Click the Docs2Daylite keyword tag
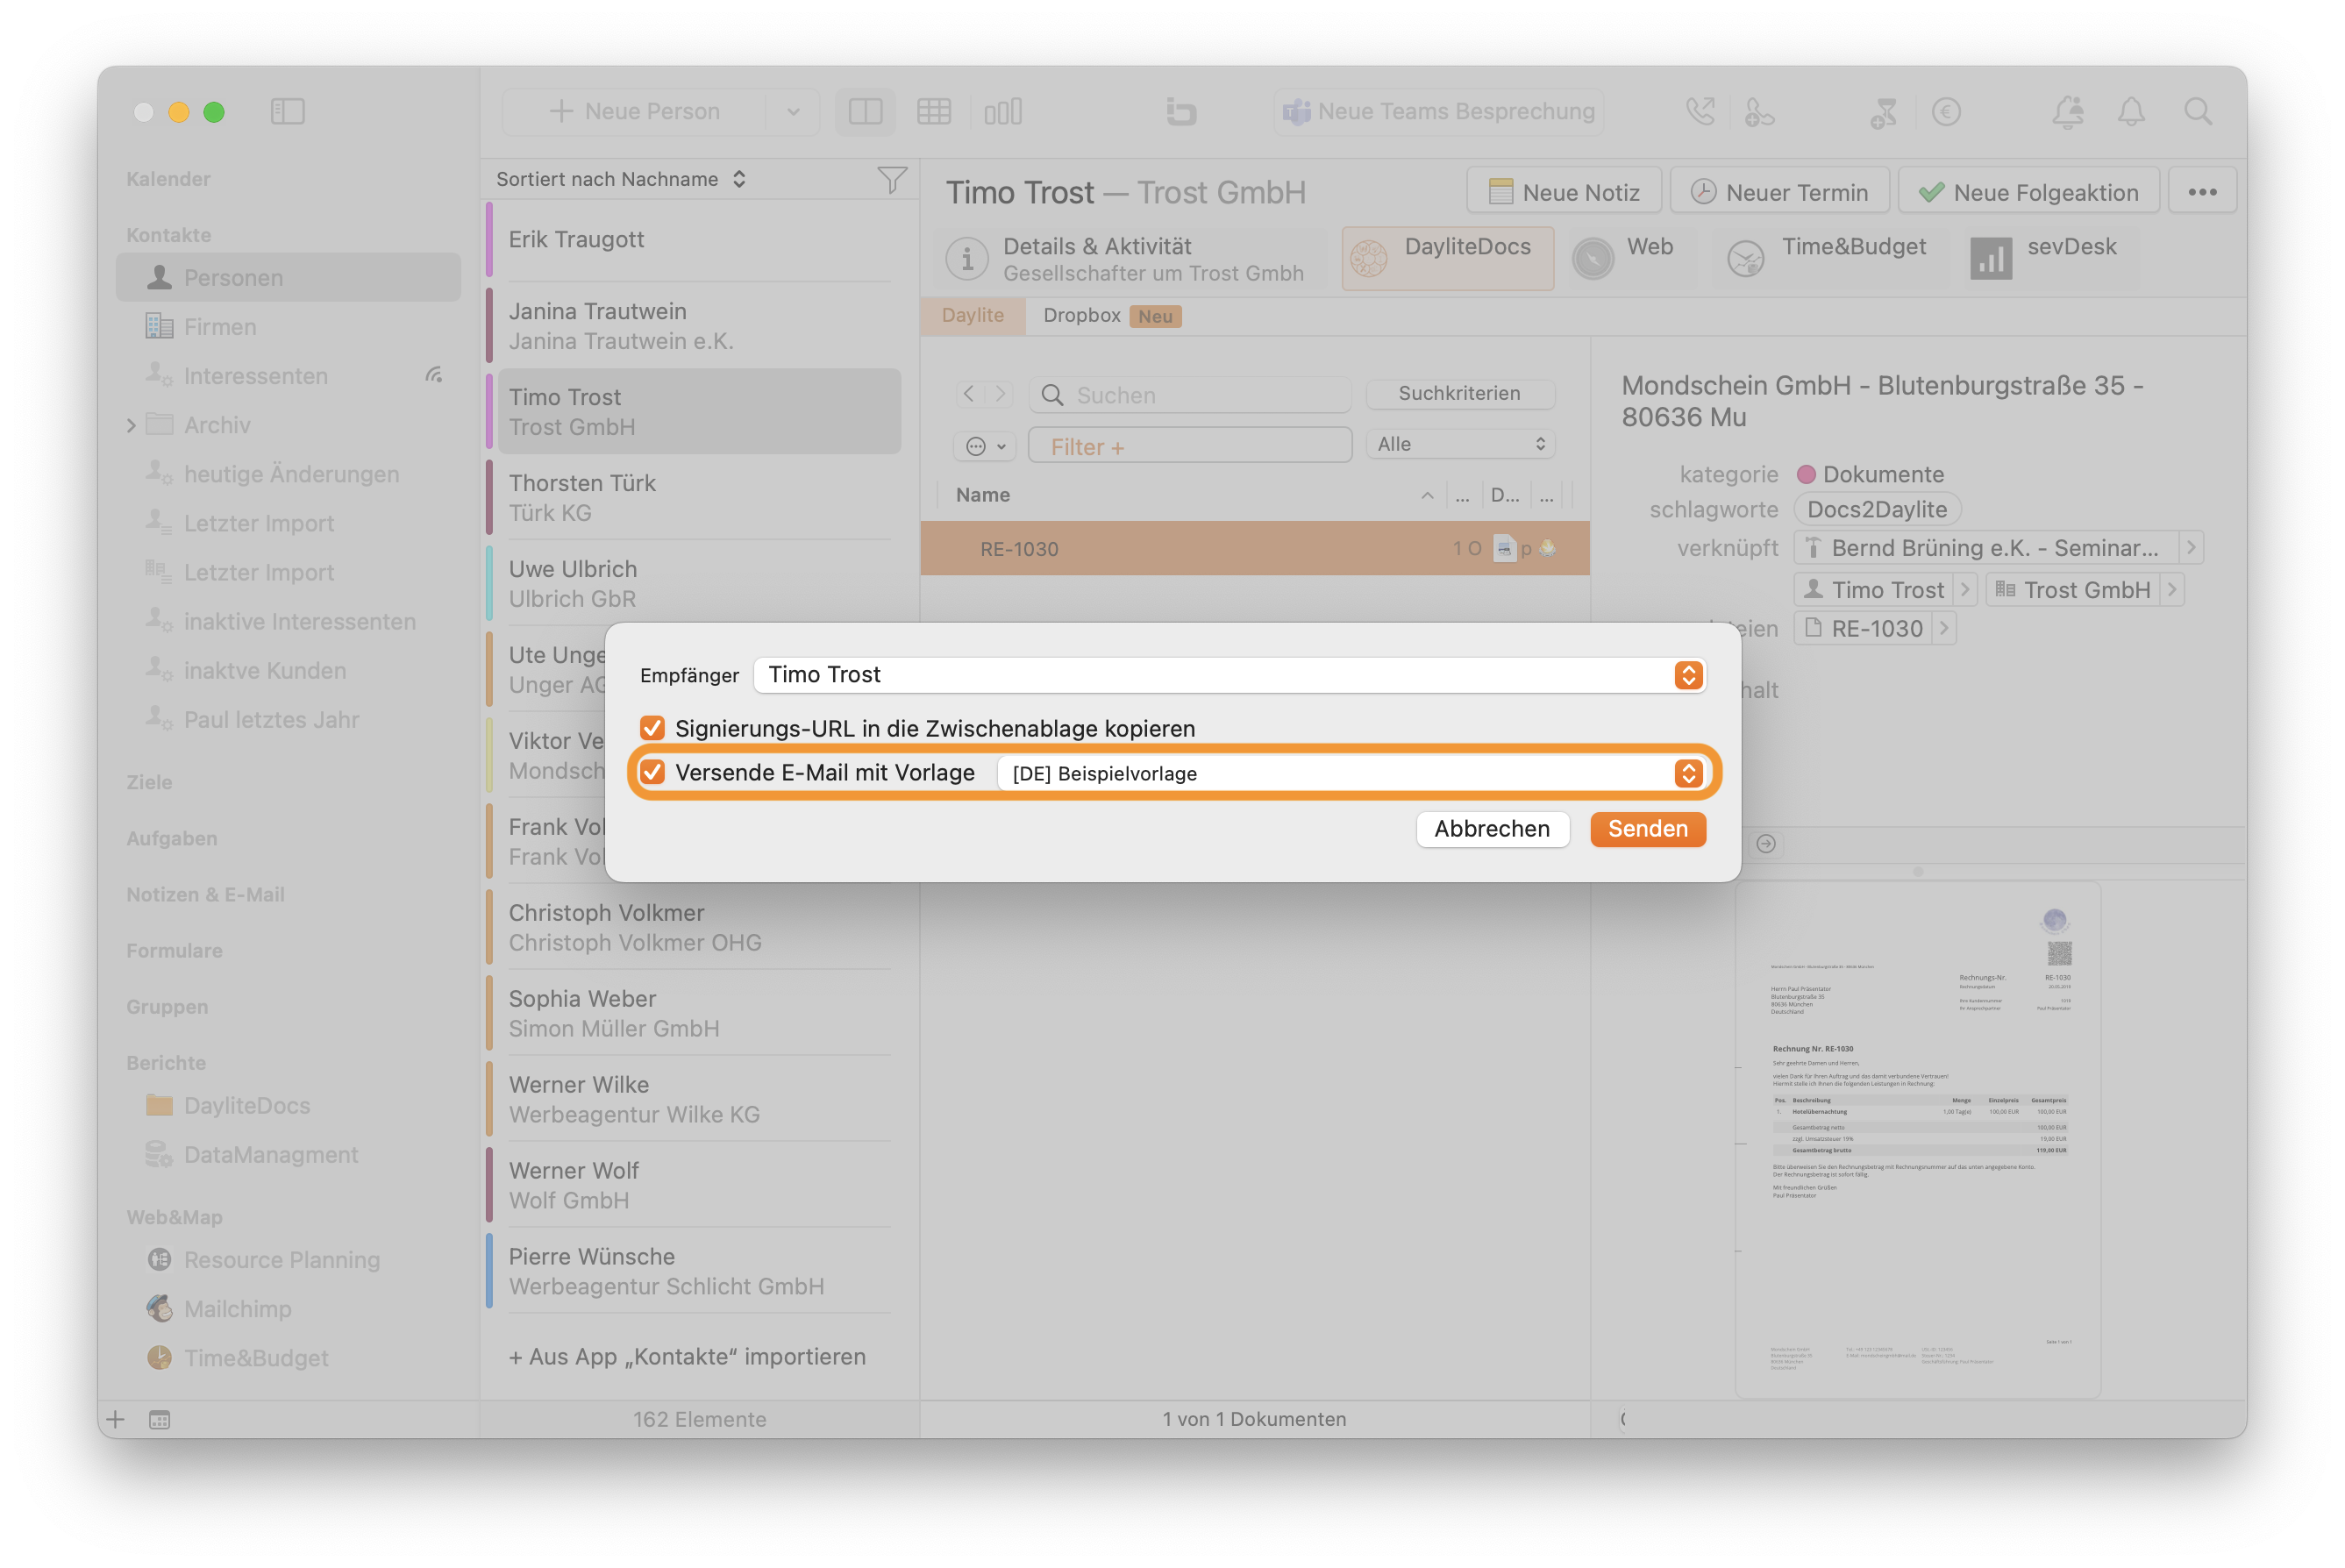Image resolution: width=2345 pixels, height=1568 pixels. [1877, 509]
